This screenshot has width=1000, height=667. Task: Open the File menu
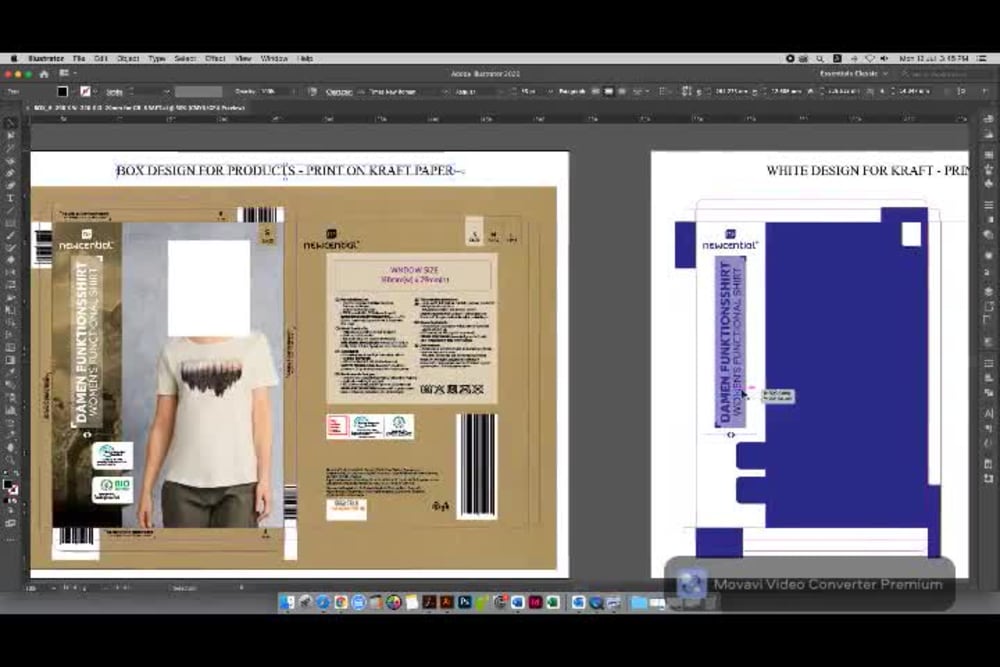click(79, 59)
